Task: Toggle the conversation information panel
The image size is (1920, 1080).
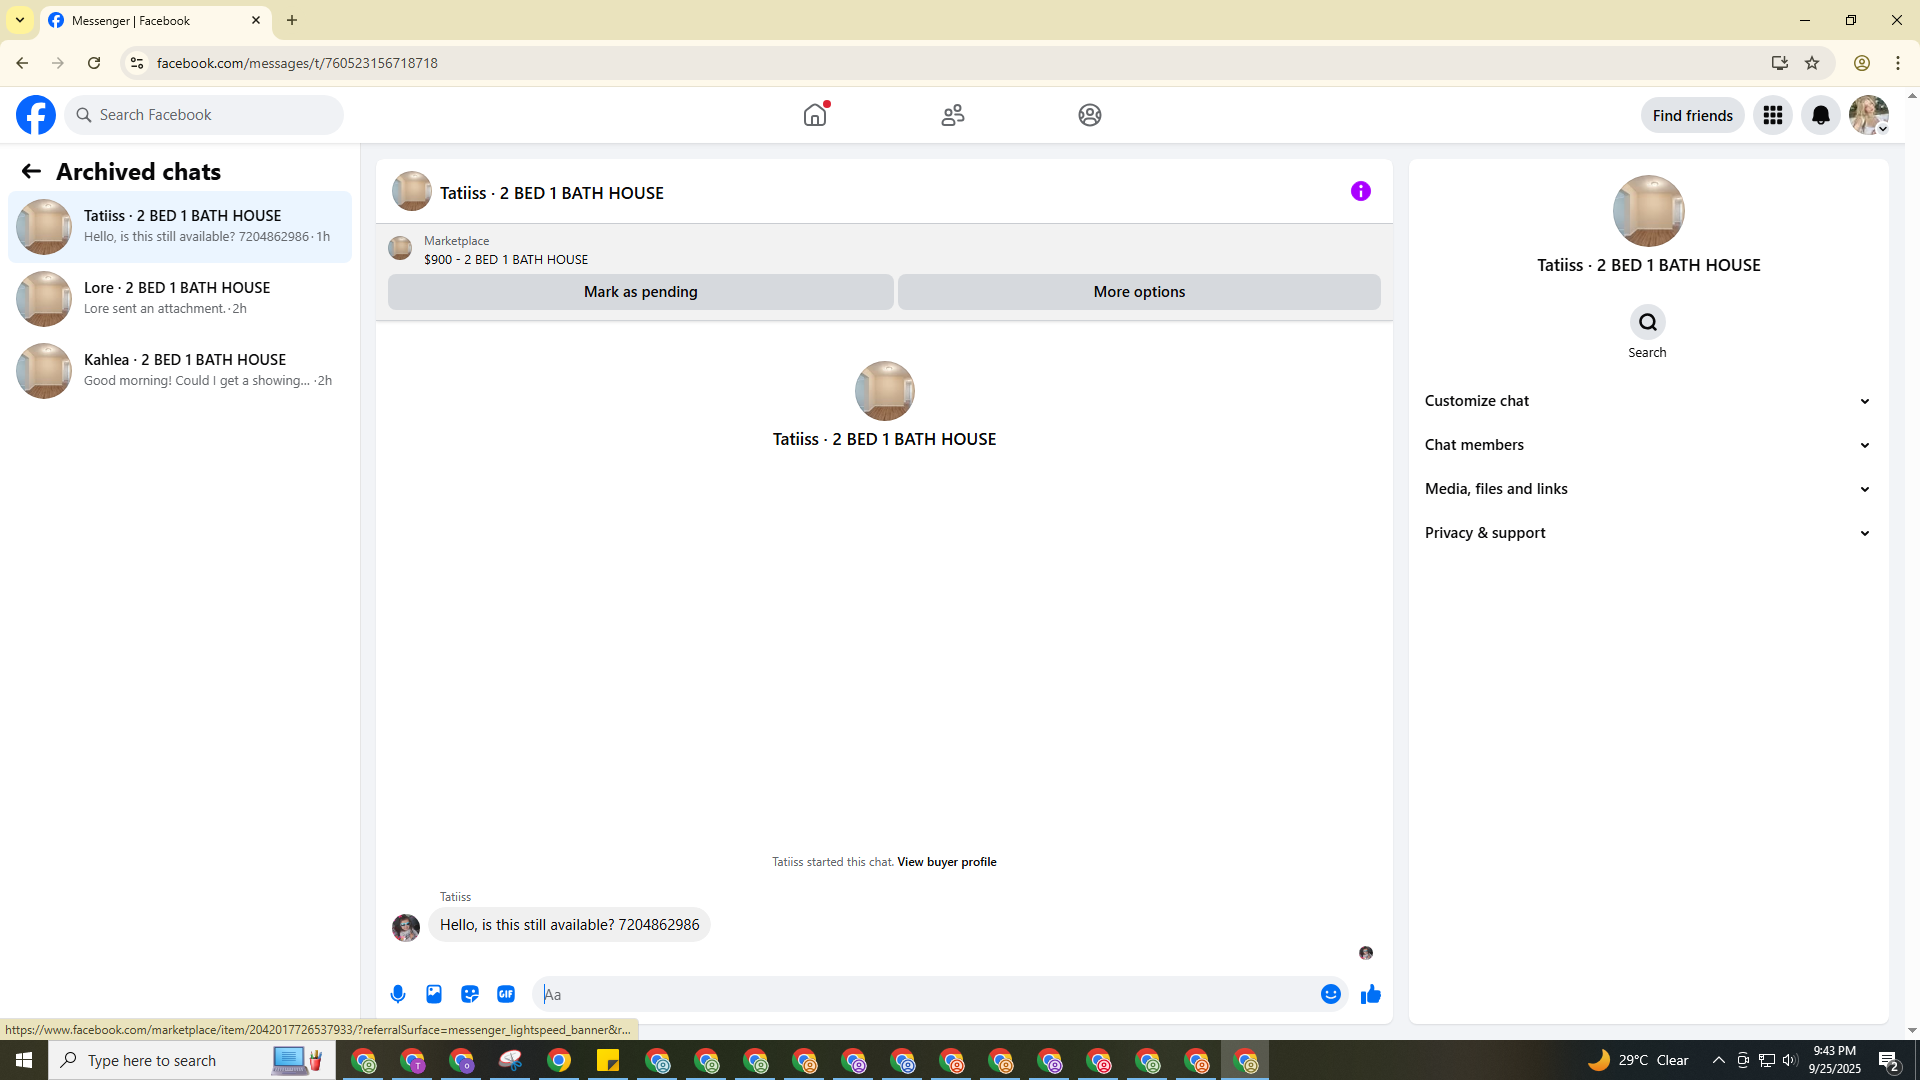Action: [1360, 191]
